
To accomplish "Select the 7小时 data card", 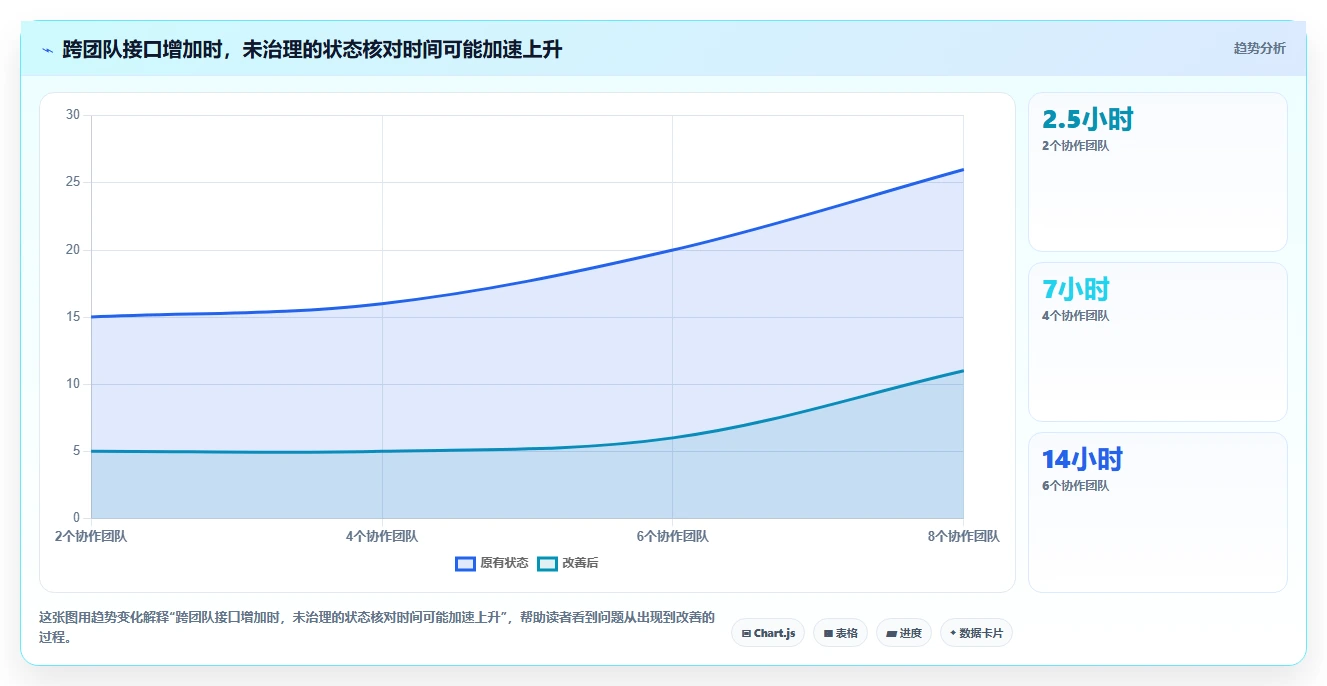I will point(1157,342).
